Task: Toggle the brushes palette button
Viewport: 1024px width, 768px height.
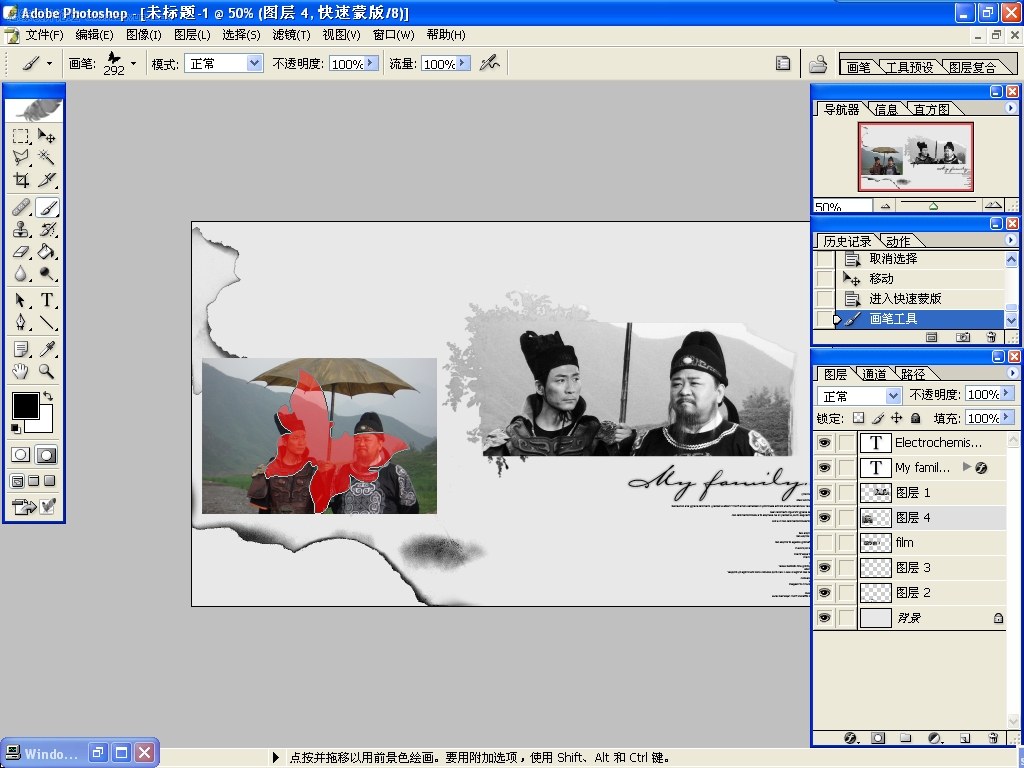Action: pos(782,63)
